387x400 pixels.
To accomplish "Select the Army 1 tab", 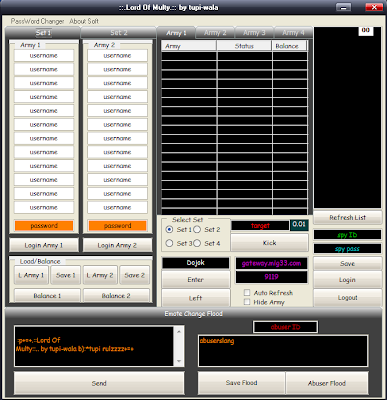I will (x=176, y=33).
